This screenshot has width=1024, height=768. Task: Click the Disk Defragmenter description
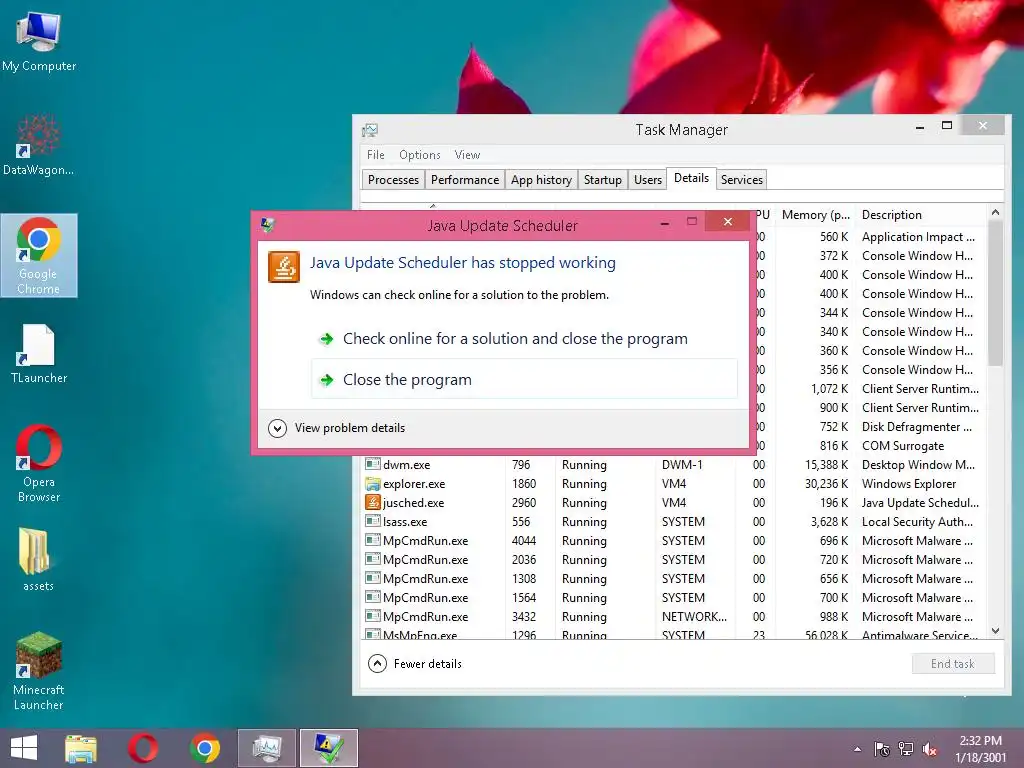916,426
